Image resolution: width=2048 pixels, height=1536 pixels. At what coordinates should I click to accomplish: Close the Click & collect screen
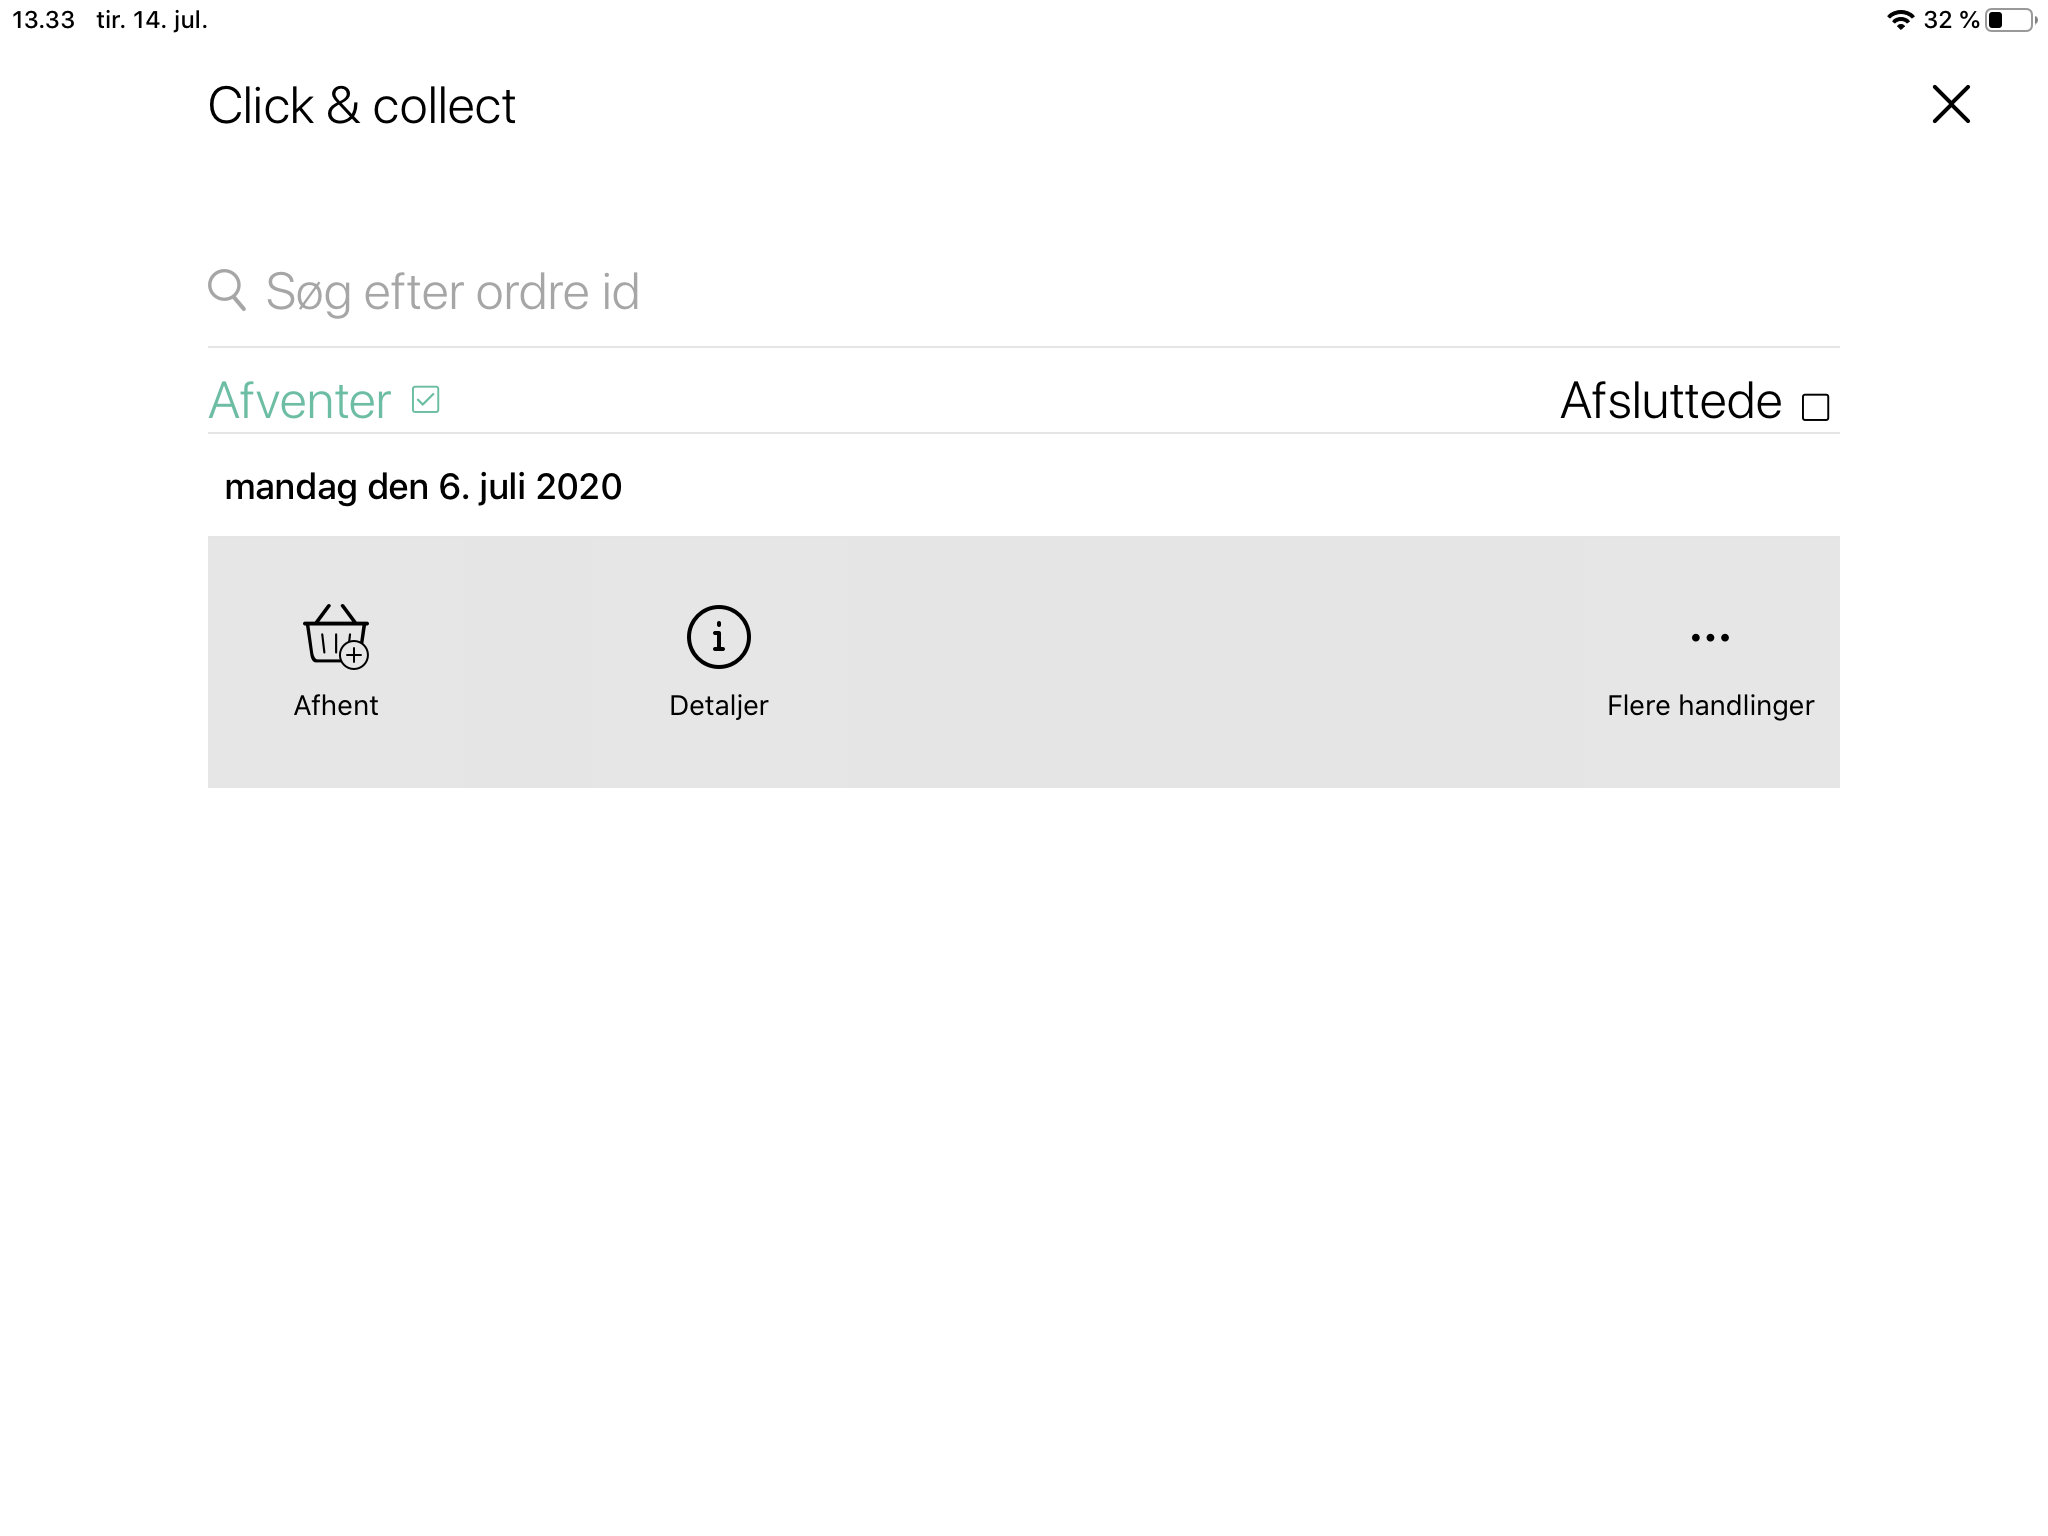click(x=1950, y=104)
